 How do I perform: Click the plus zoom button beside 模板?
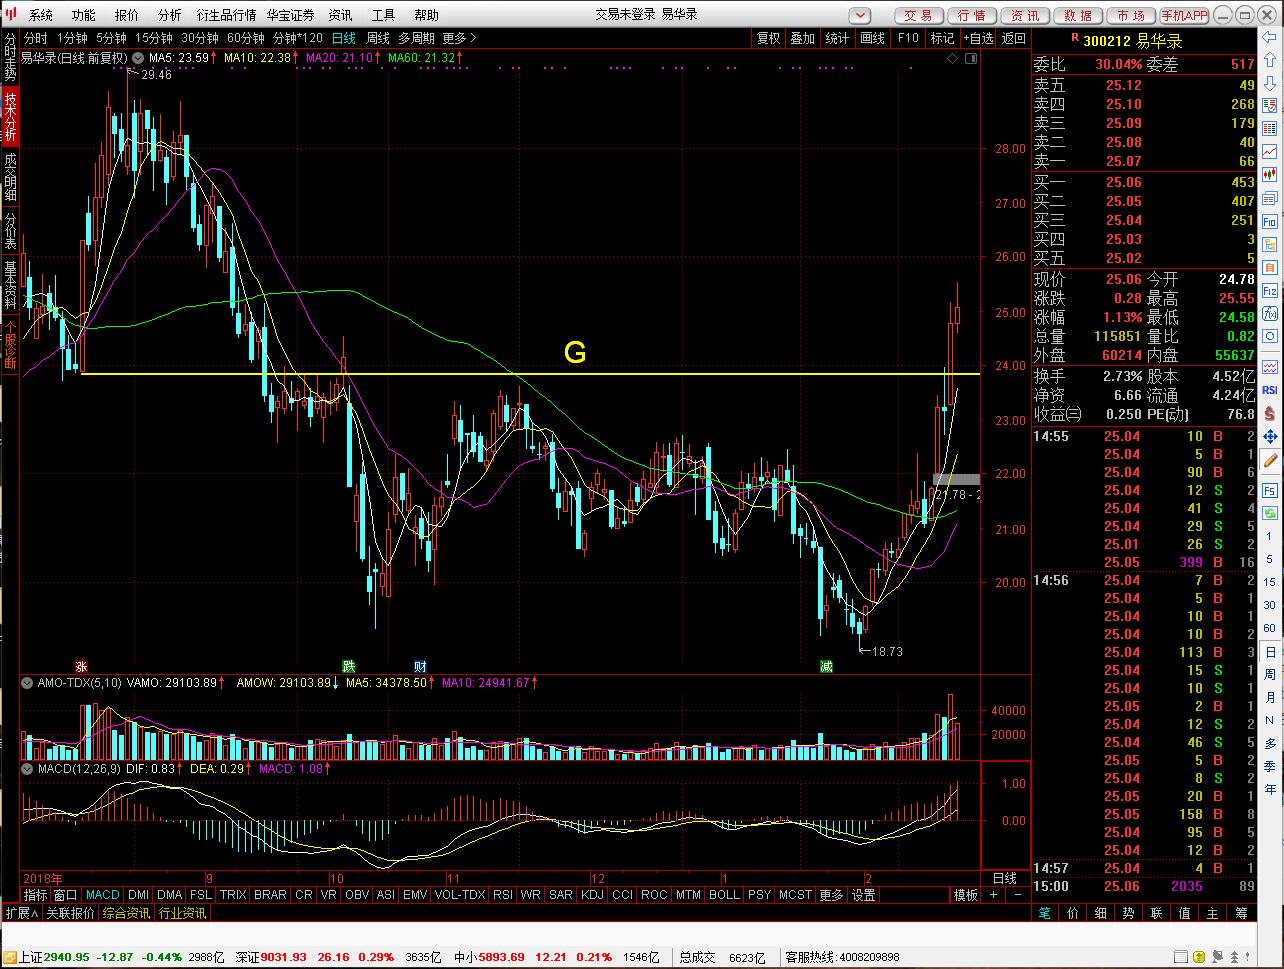994,895
